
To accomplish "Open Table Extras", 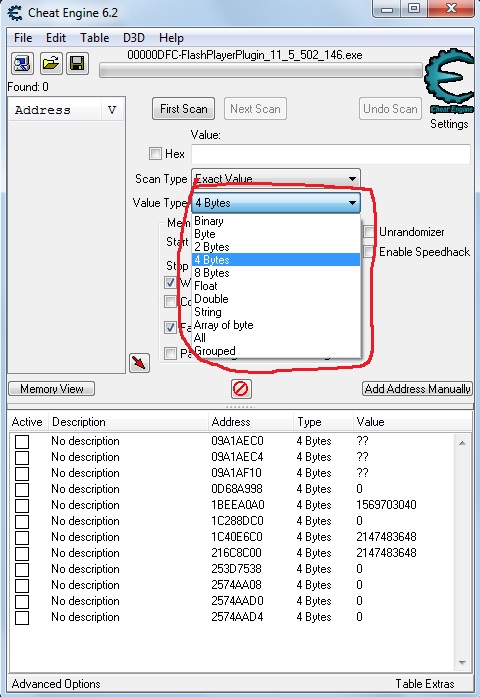I will tap(424, 684).
